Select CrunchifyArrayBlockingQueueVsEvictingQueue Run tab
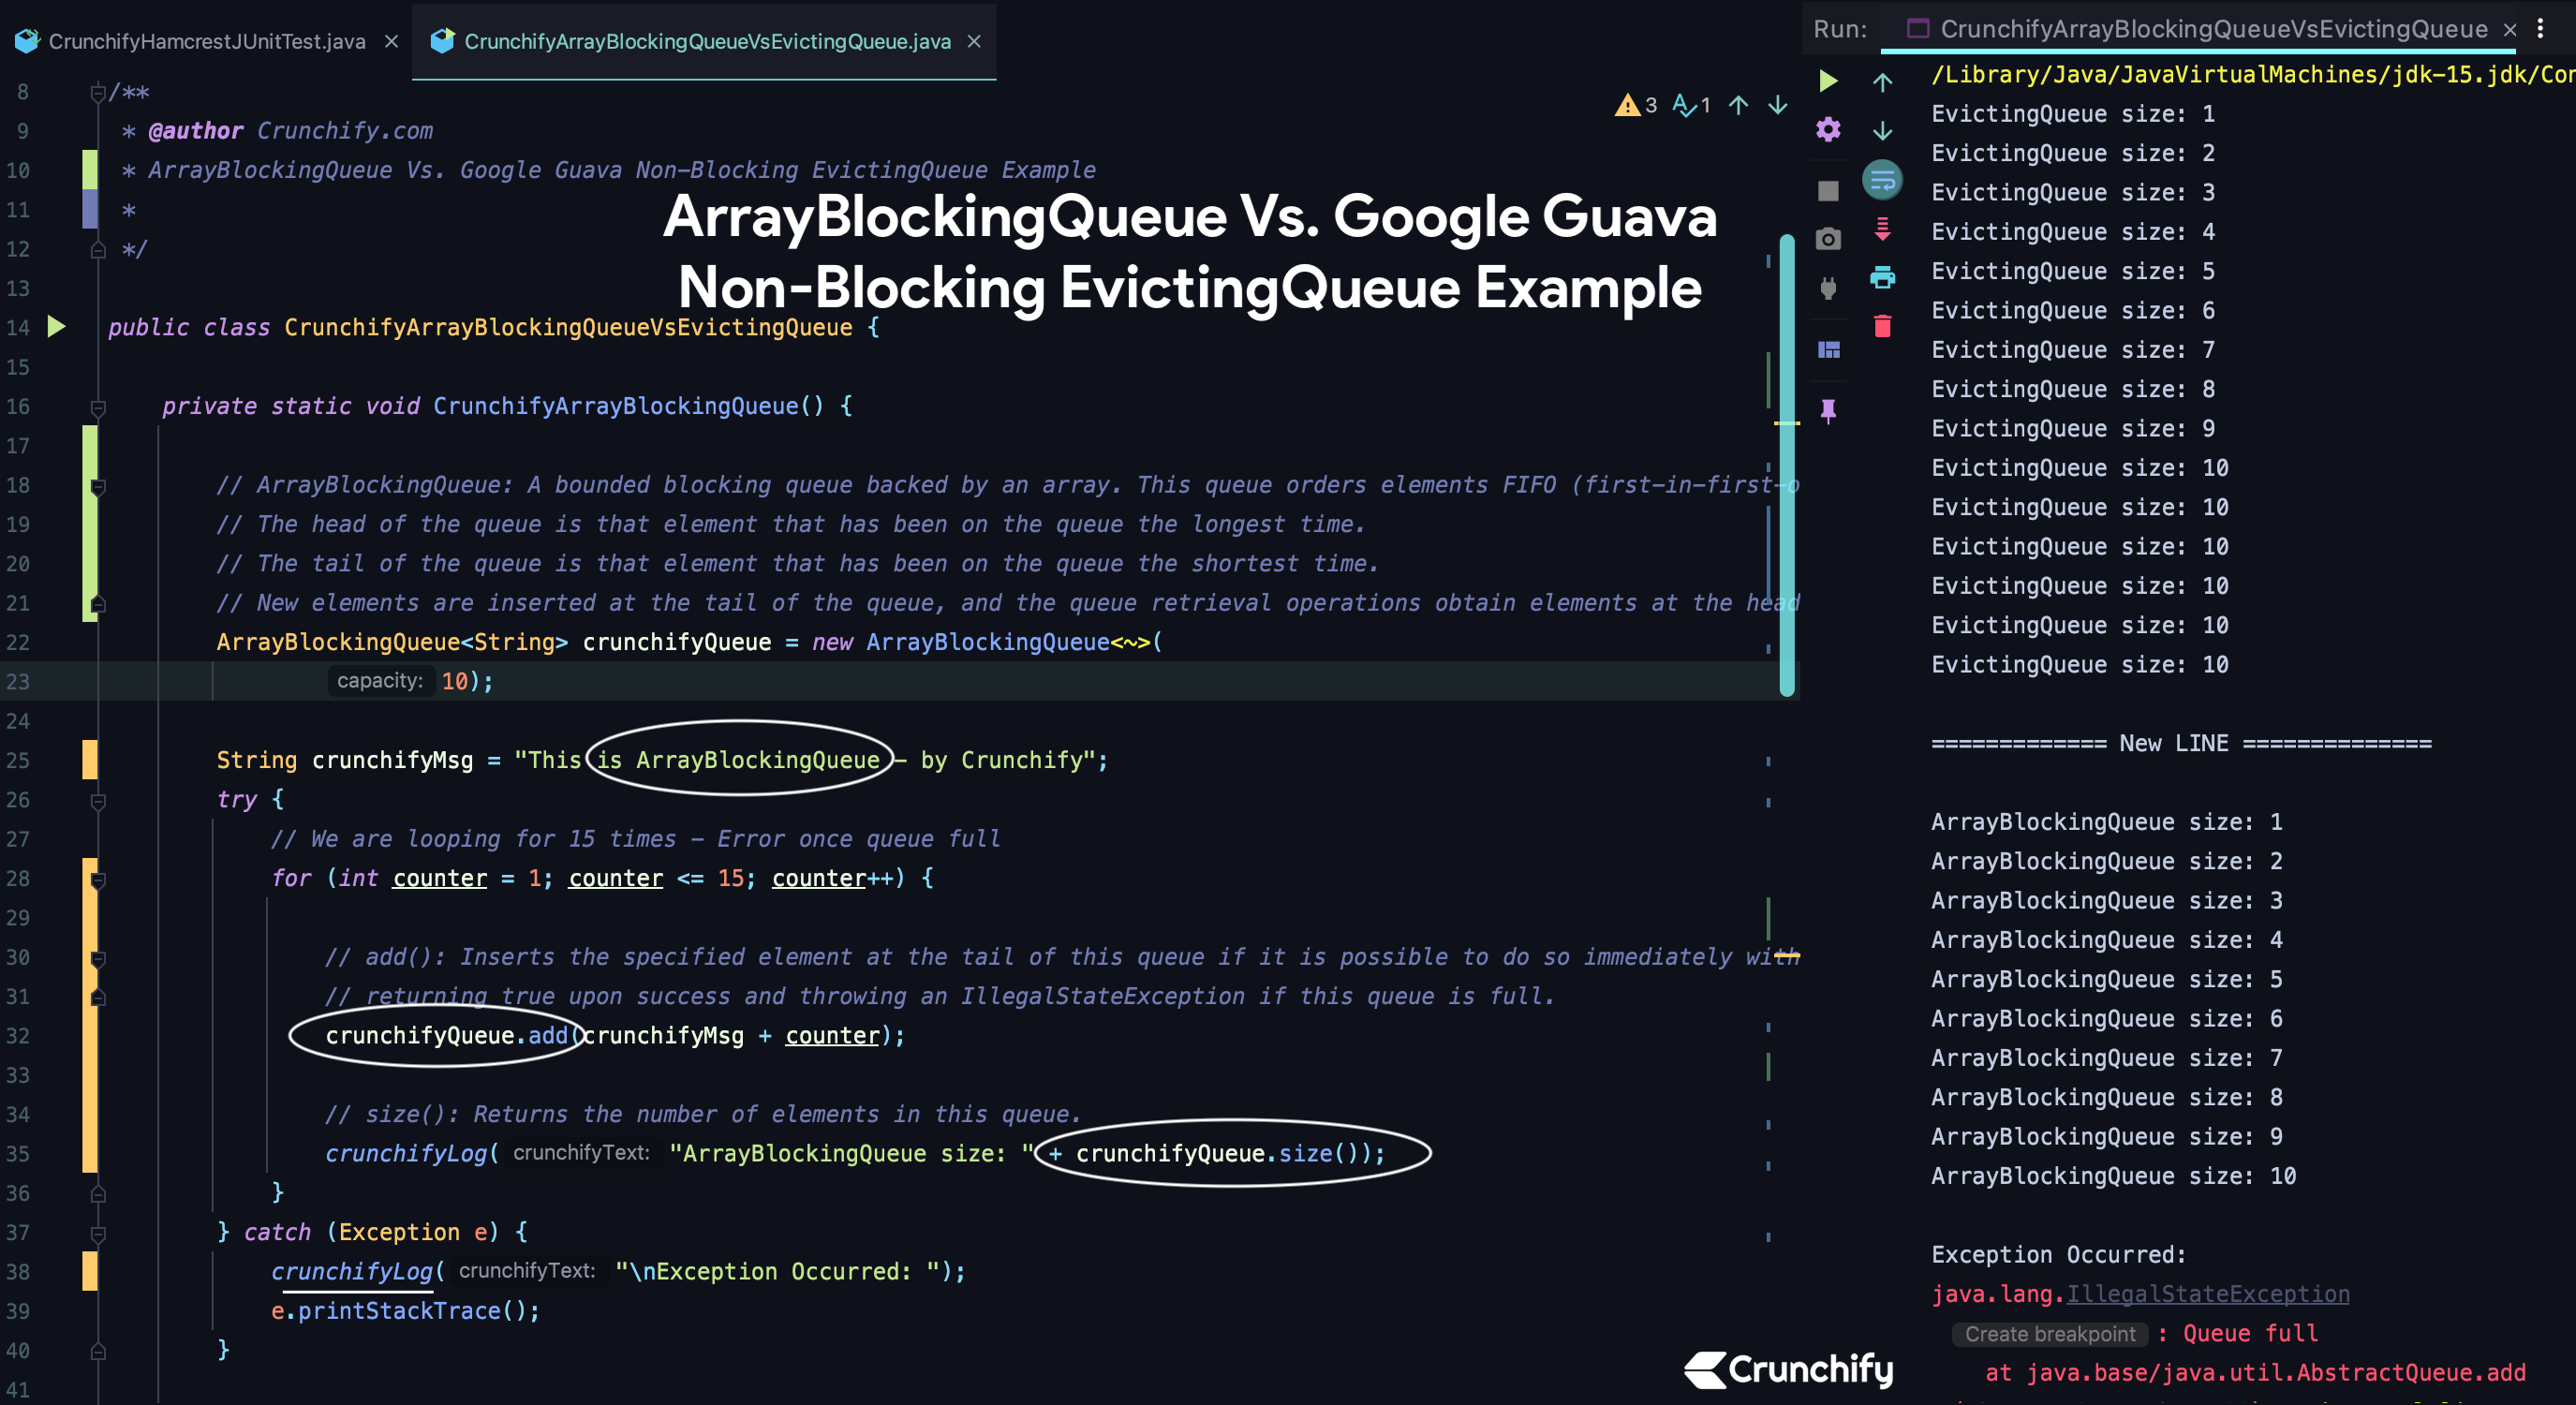Image resolution: width=2576 pixels, height=1405 pixels. pos(2211,29)
